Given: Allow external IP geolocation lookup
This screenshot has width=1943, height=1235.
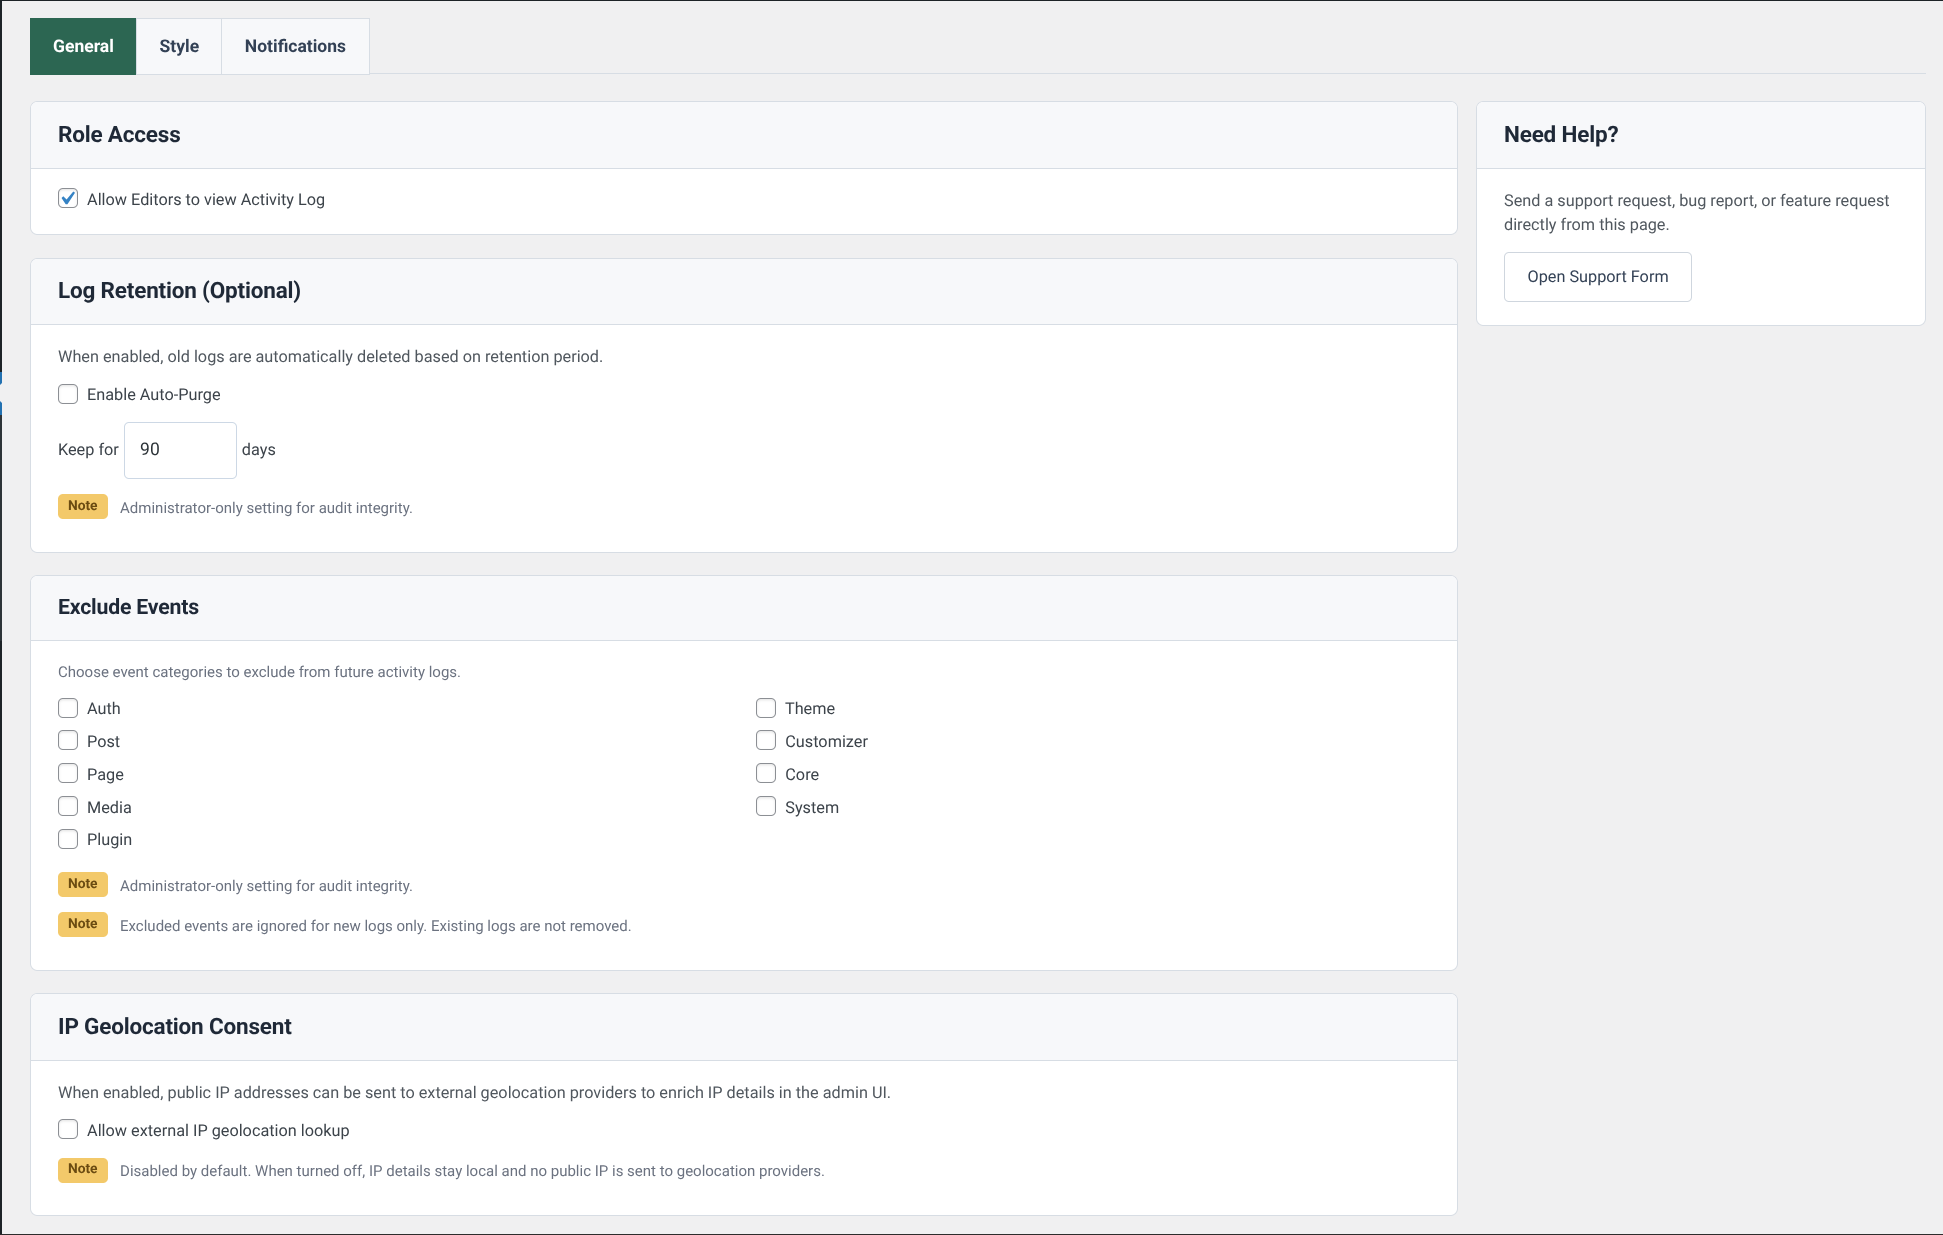Looking at the screenshot, I should point(68,1129).
